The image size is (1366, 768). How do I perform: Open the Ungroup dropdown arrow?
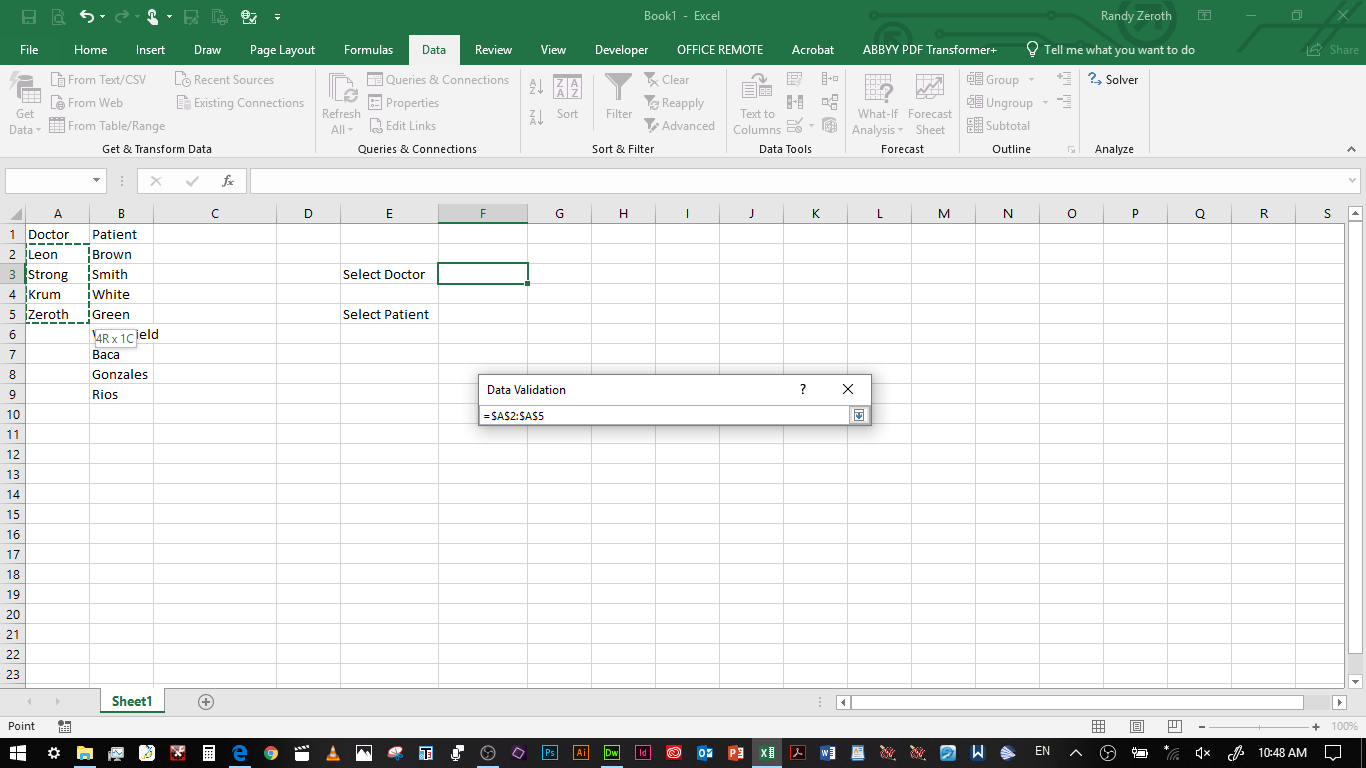click(x=1045, y=103)
